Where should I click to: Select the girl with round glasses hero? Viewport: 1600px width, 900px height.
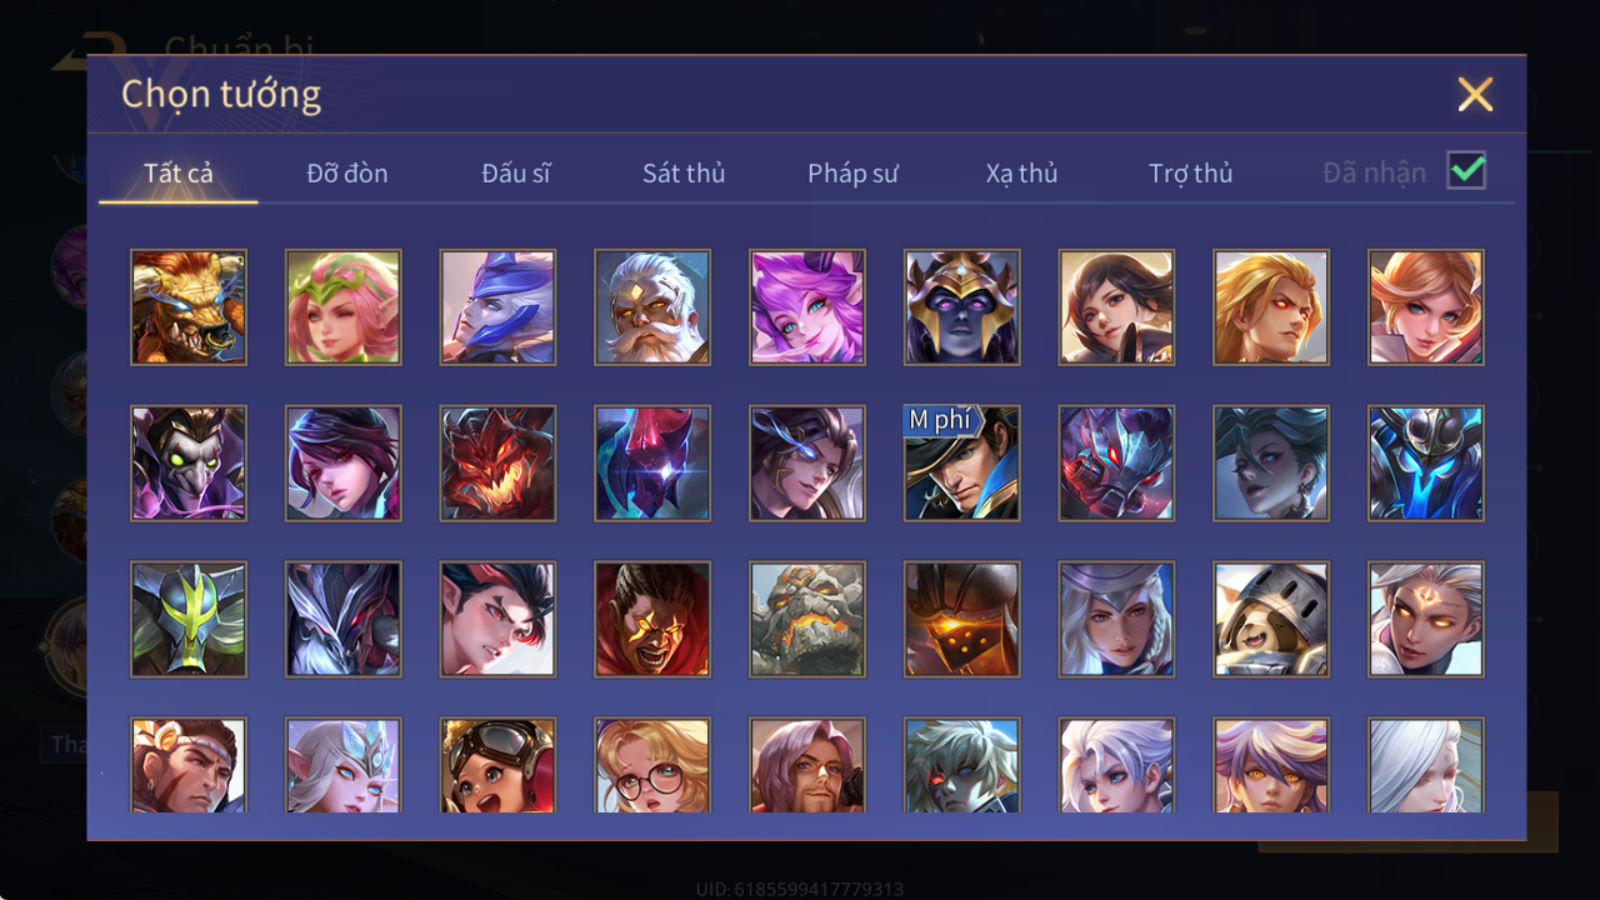[x=652, y=765]
